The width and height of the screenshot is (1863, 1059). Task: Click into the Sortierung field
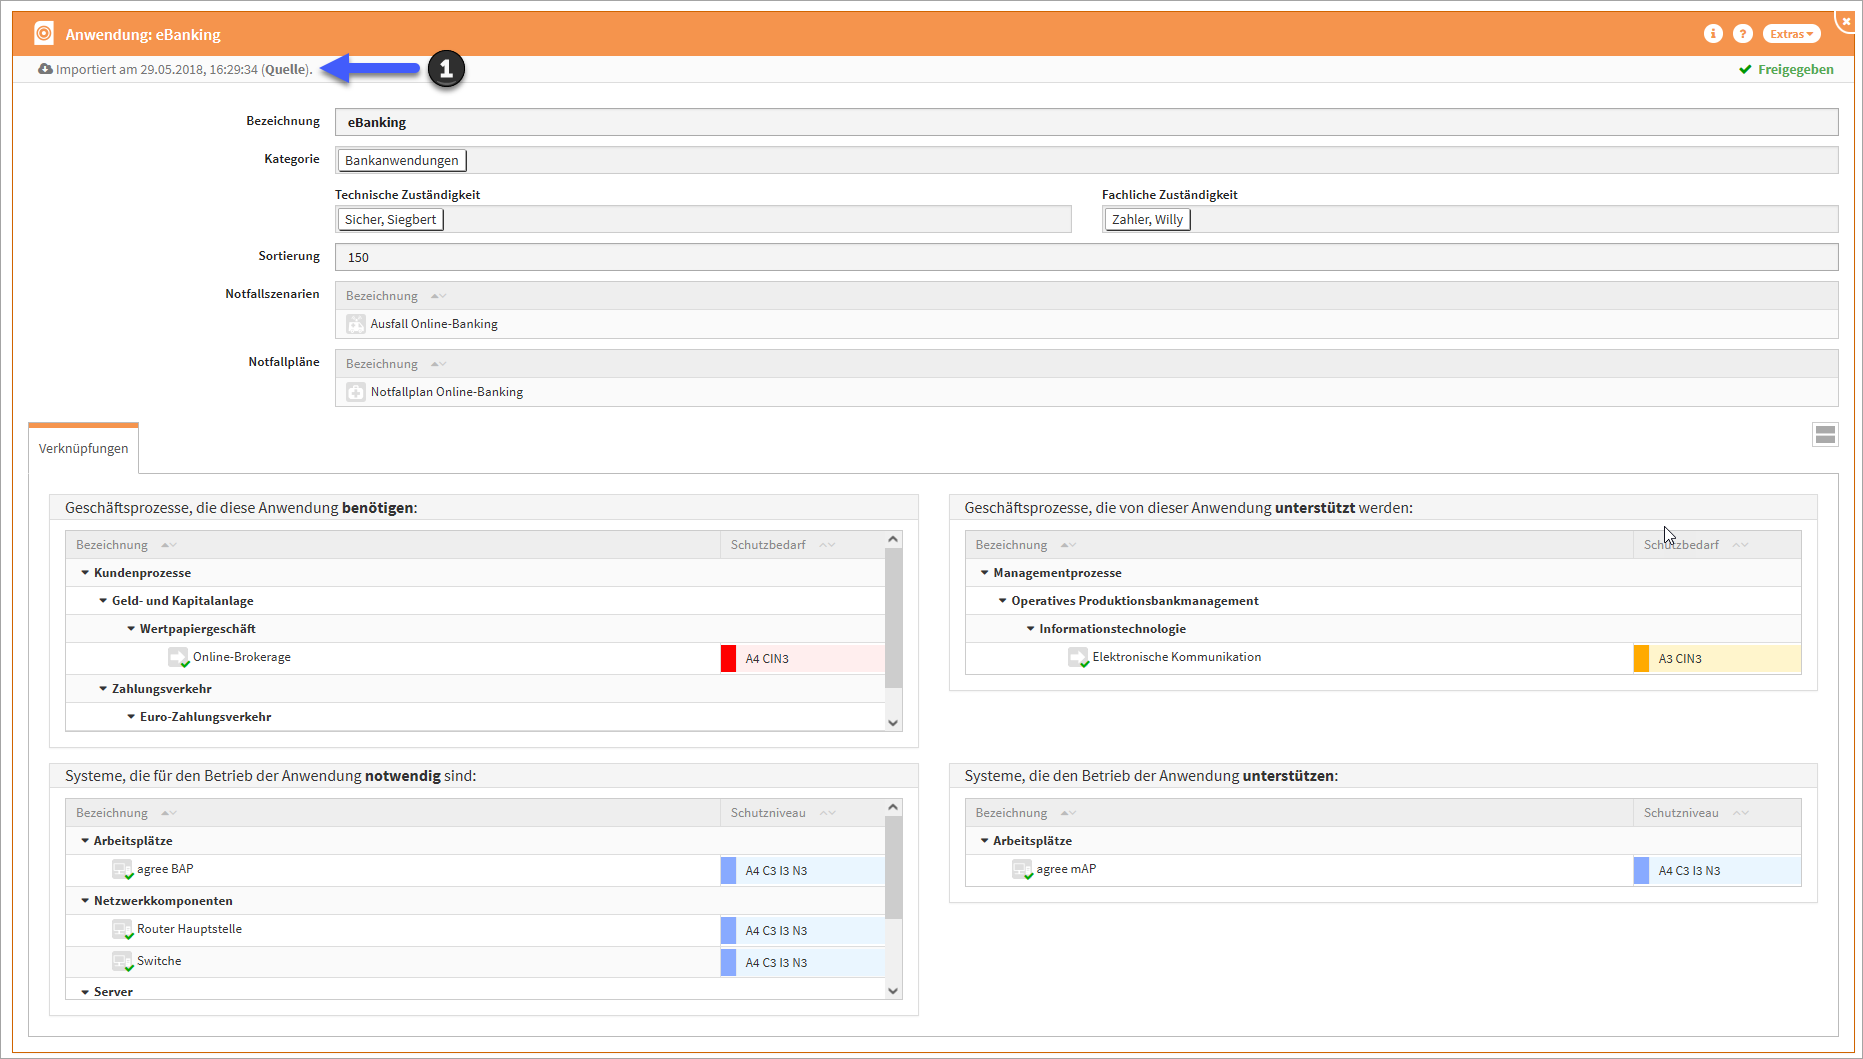click(1086, 257)
